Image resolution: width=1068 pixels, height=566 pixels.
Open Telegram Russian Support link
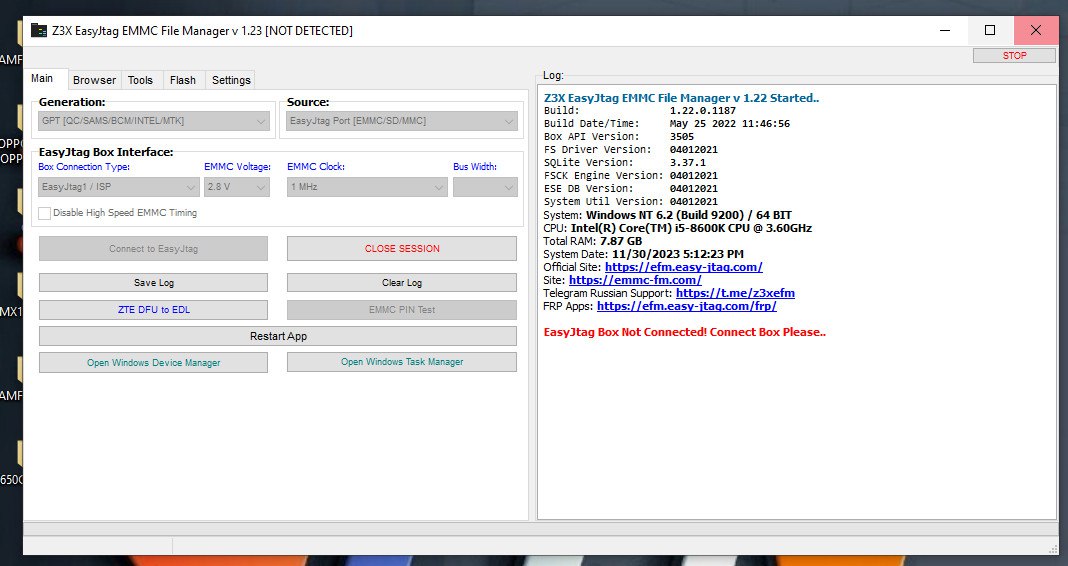(x=735, y=293)
